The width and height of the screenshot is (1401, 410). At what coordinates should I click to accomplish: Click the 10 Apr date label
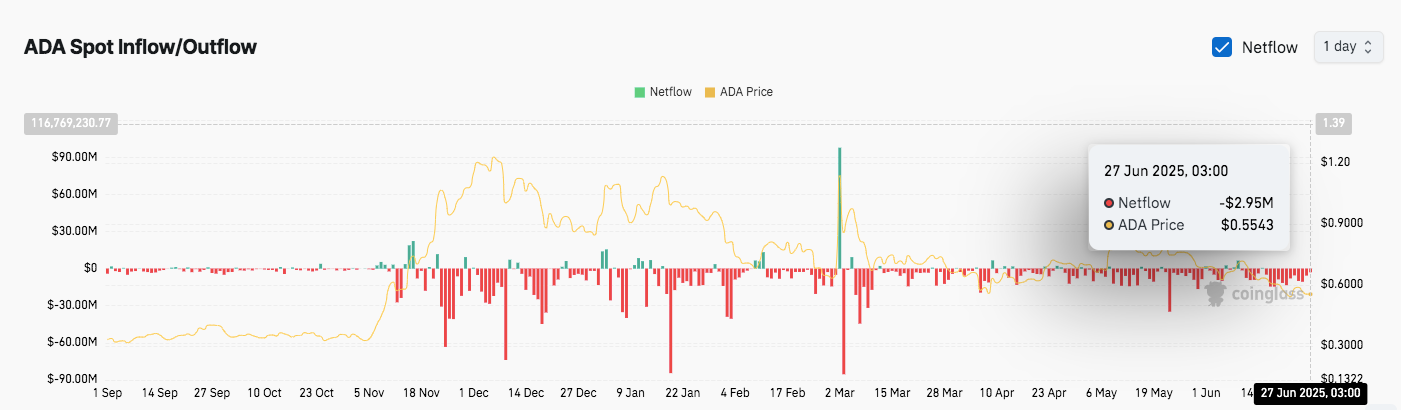pyautogui.click(x=998, y=393)
